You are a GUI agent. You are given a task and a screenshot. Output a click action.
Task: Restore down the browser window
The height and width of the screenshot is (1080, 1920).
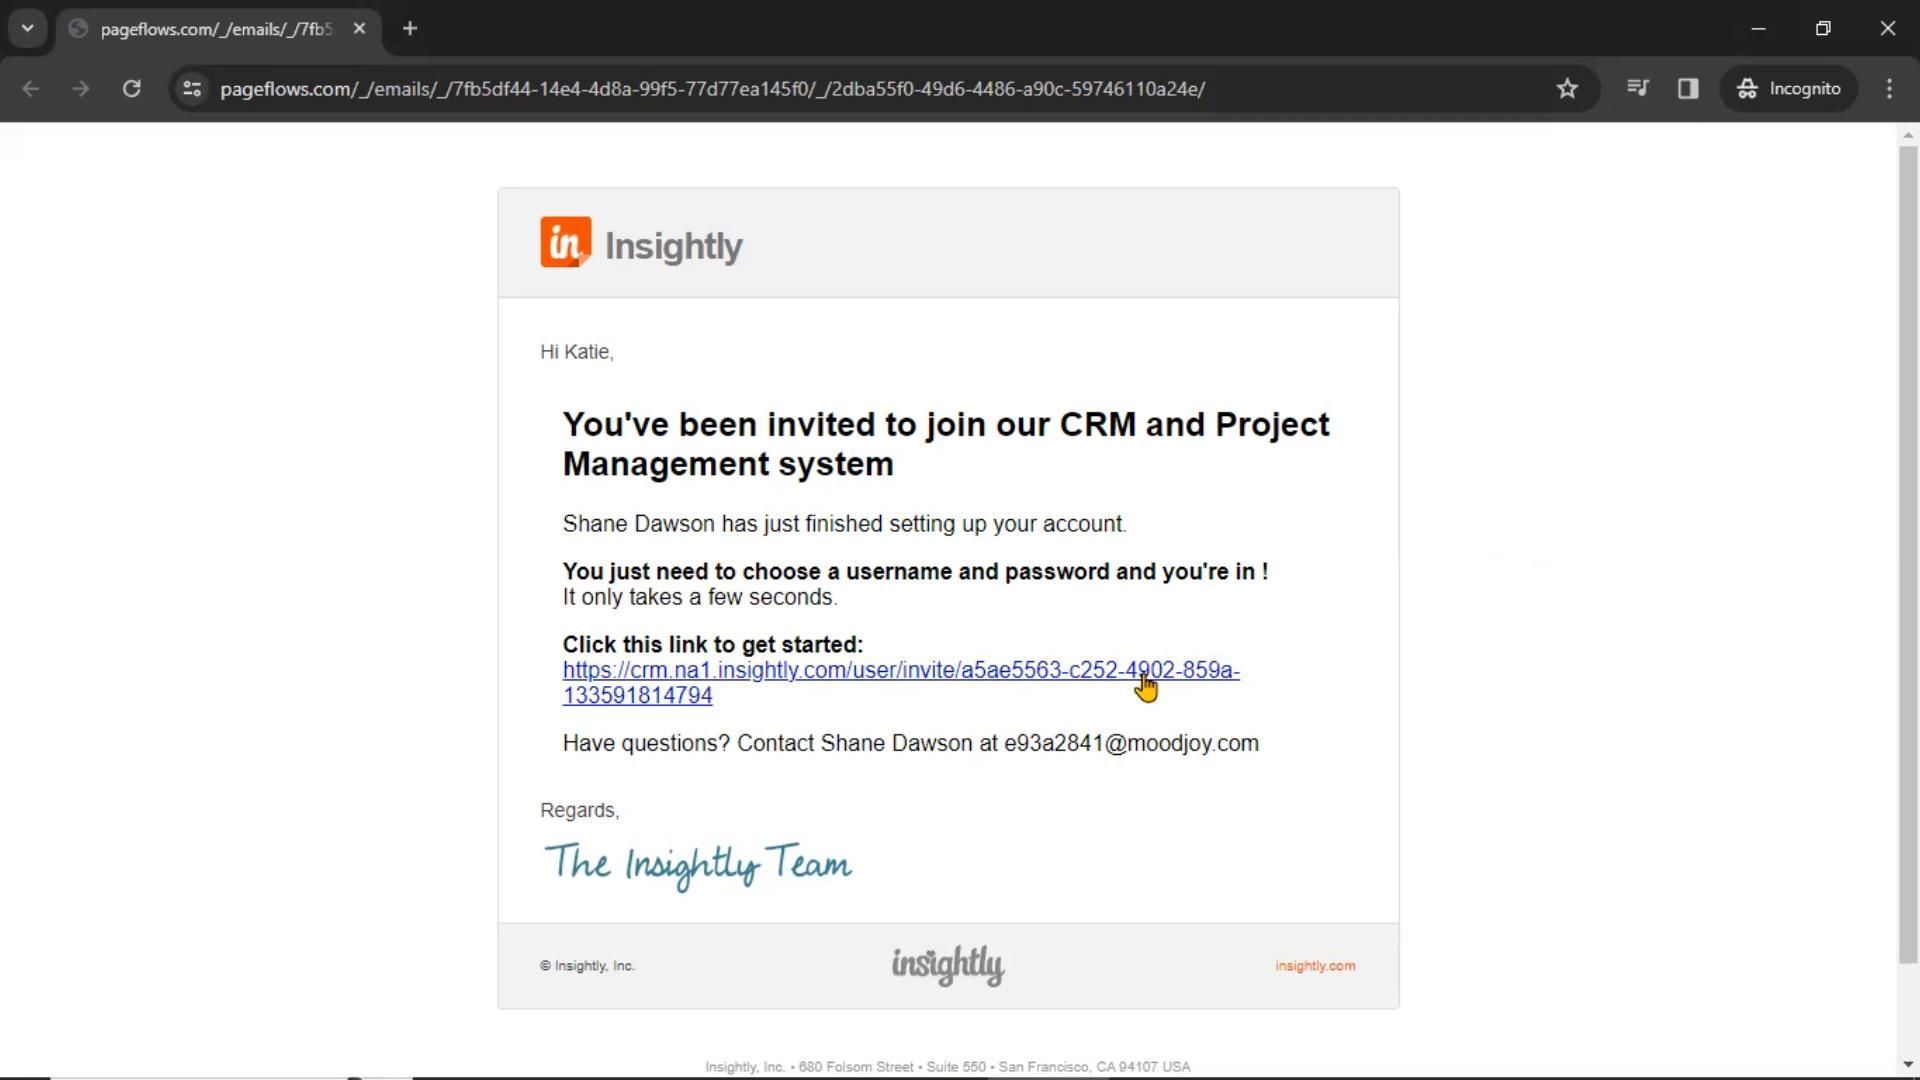[1823, 29]
